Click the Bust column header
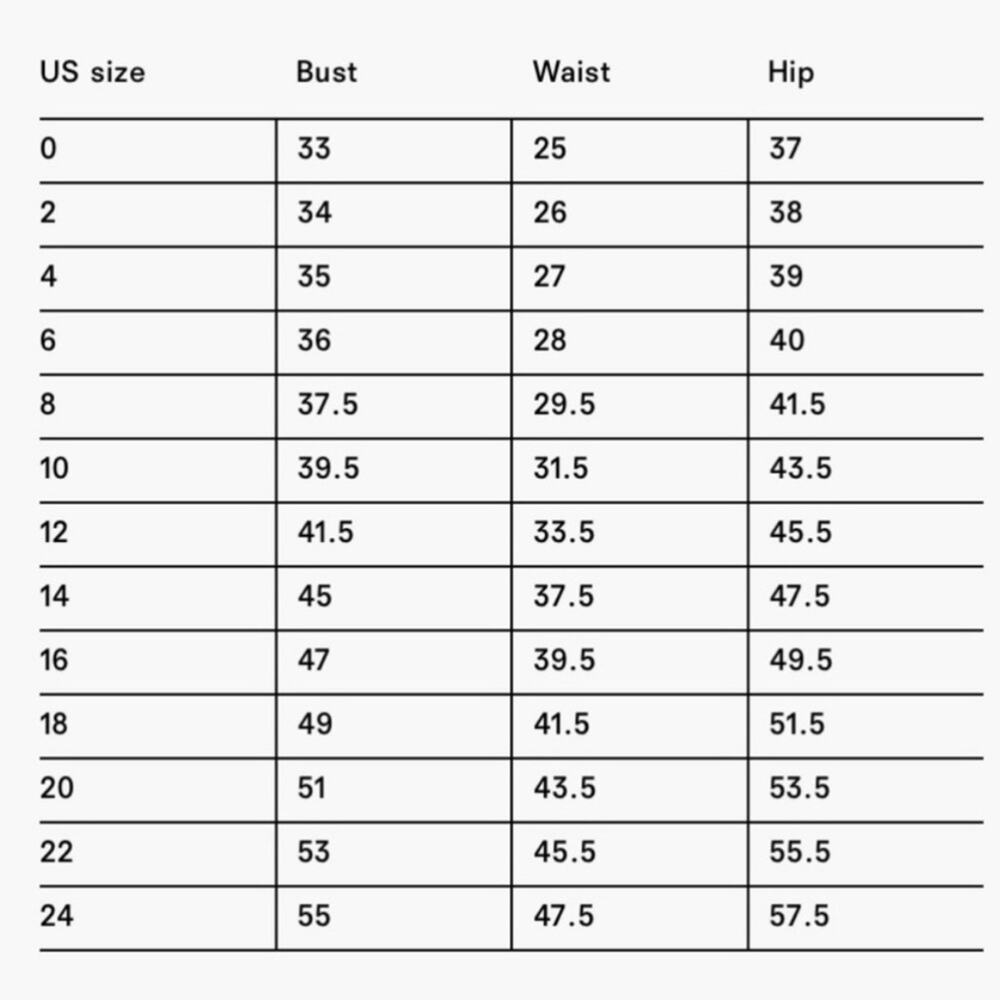Viewport: 1000px width, 1000px height. 326,72
